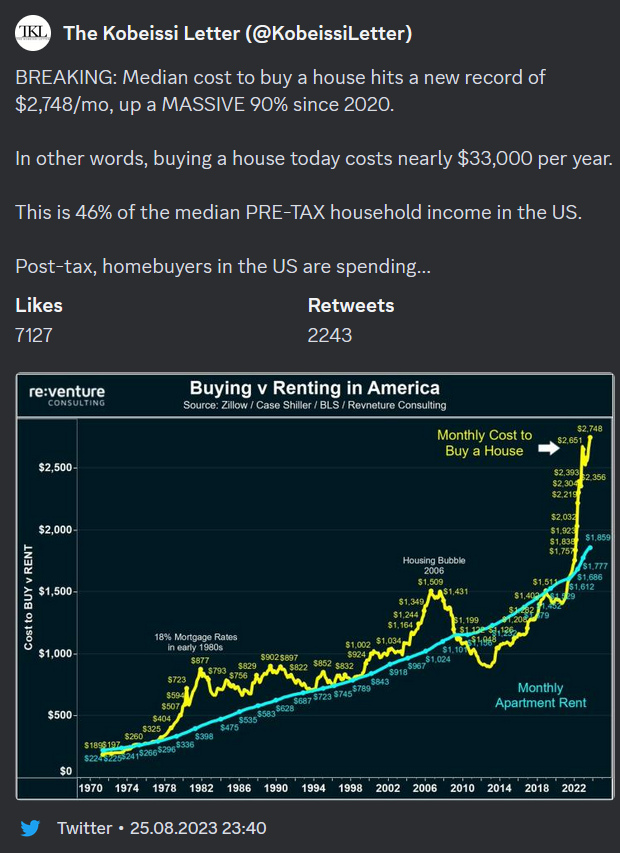Click the 'Housing Bubble 2006' chart annotation
Image resolution: width=620 pixels, height=853 pixels.
tap(435, 567)
